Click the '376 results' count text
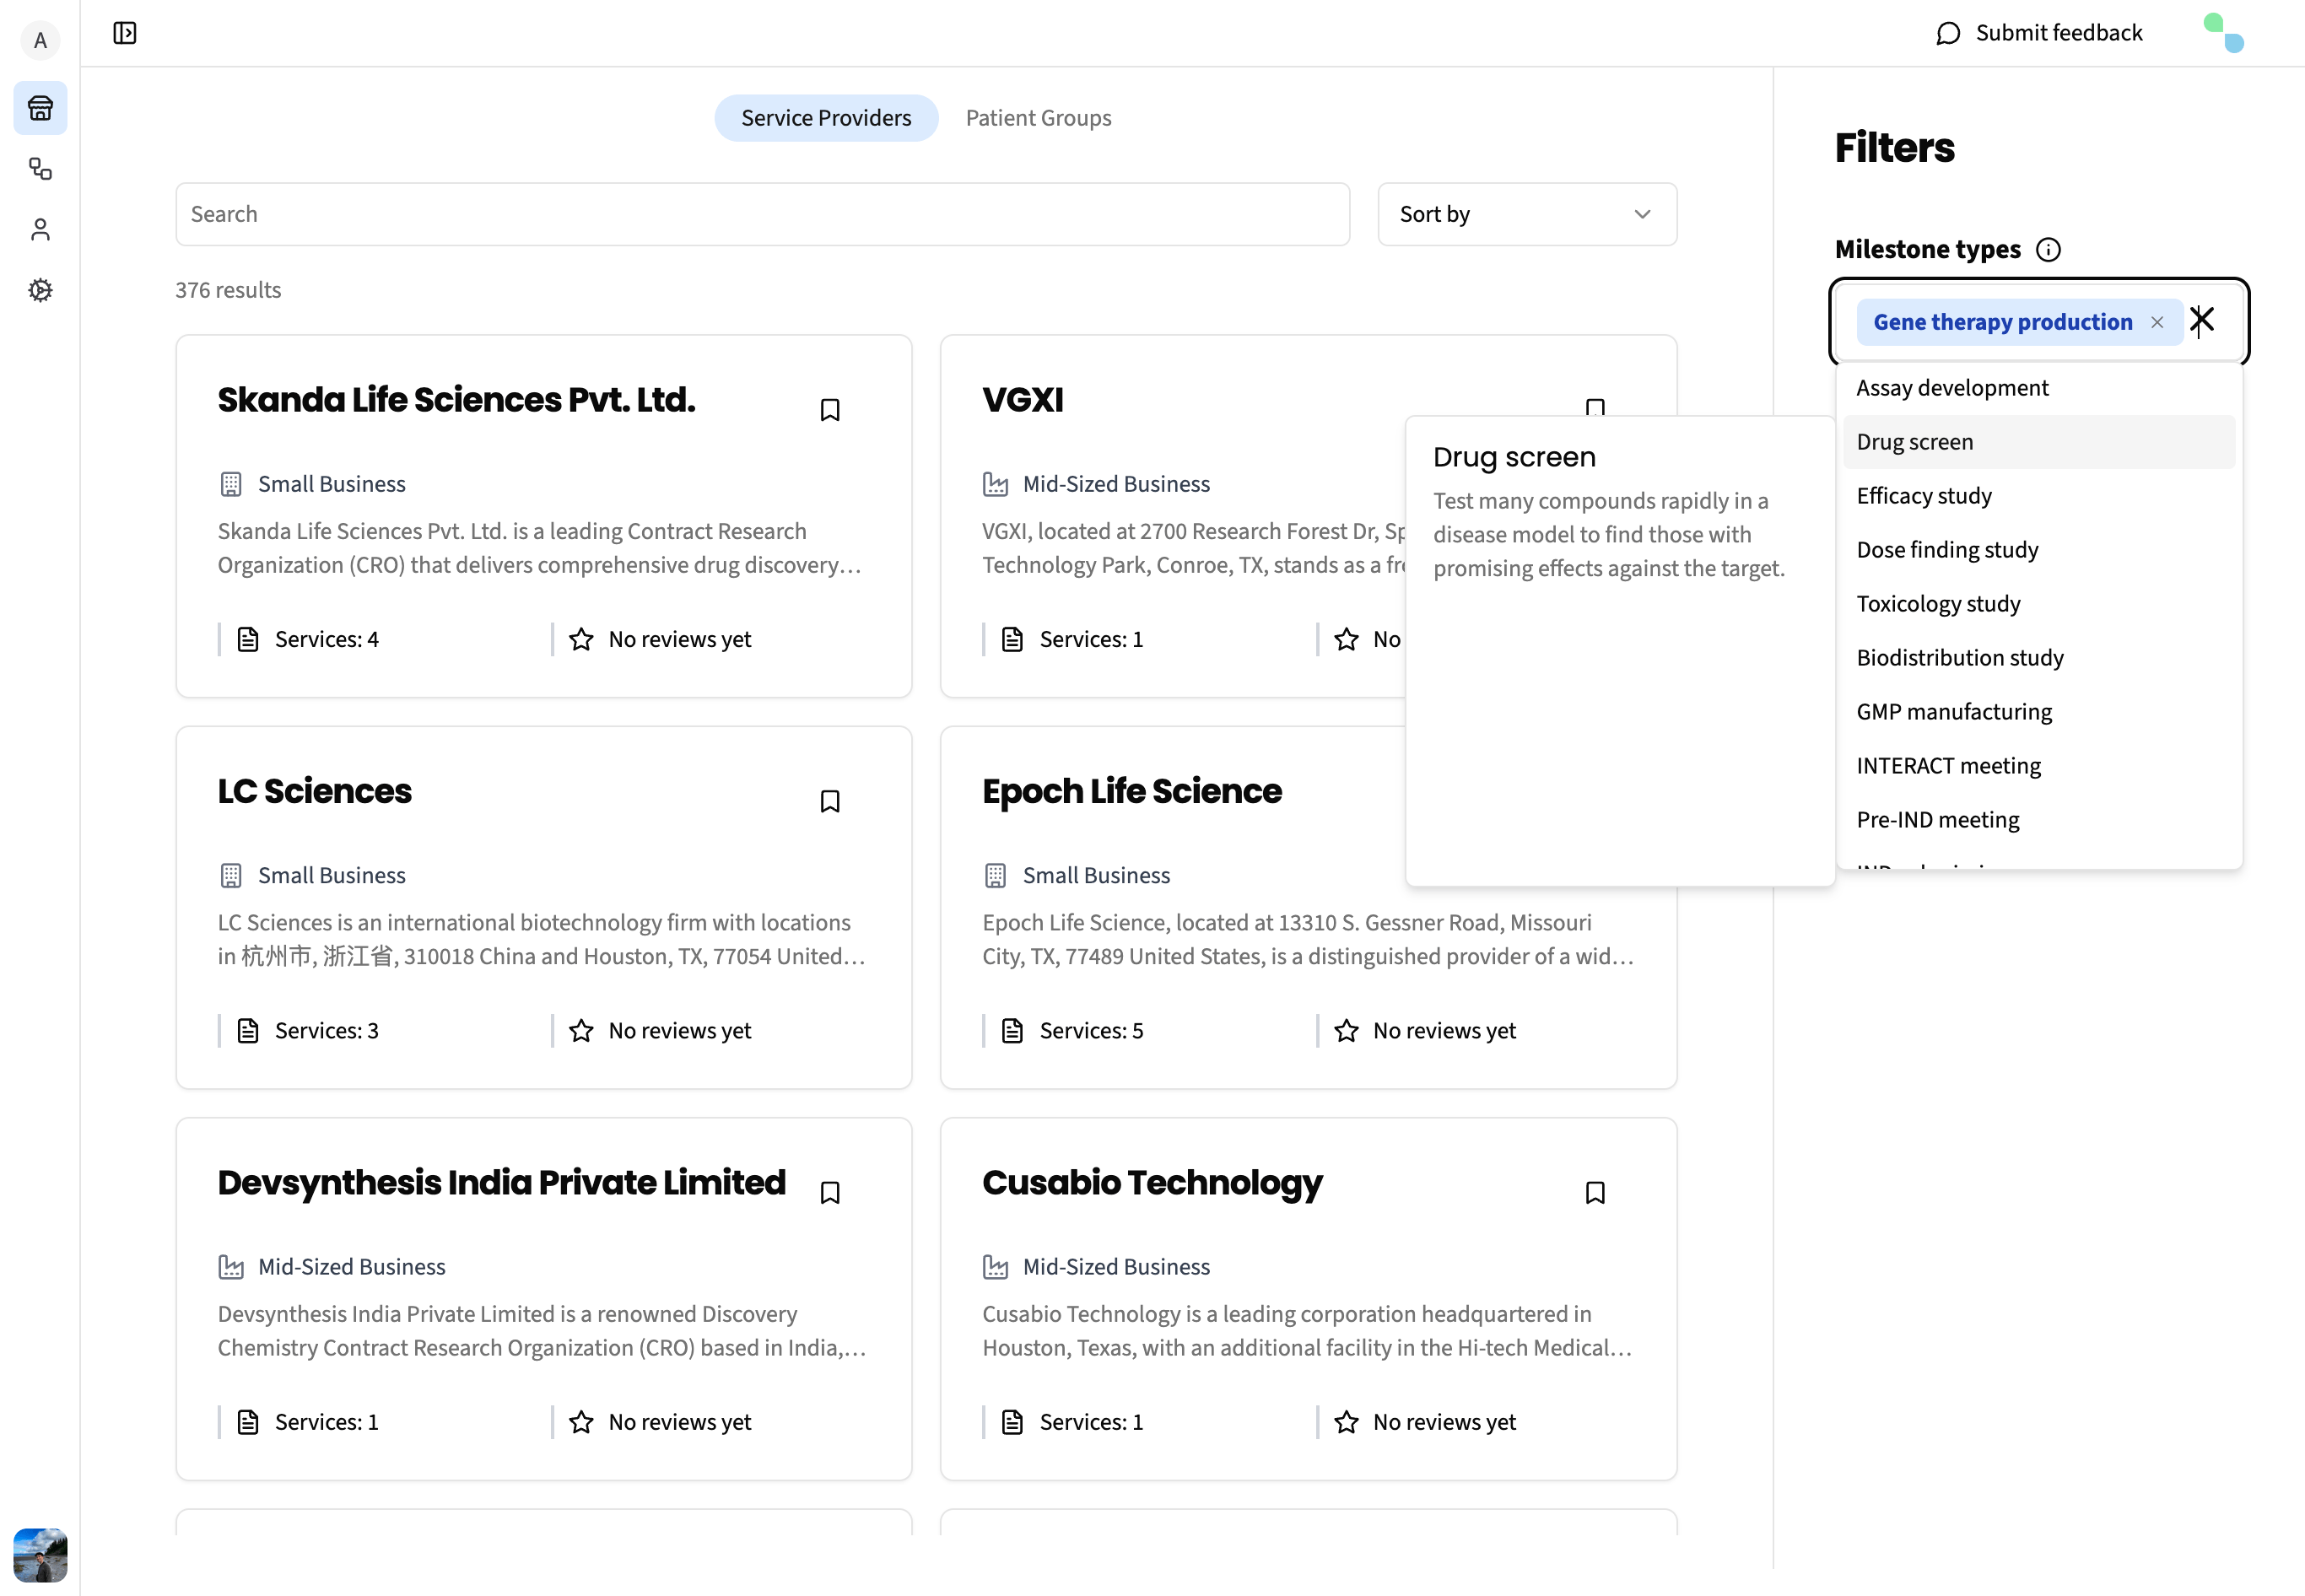 click(228, 290)
